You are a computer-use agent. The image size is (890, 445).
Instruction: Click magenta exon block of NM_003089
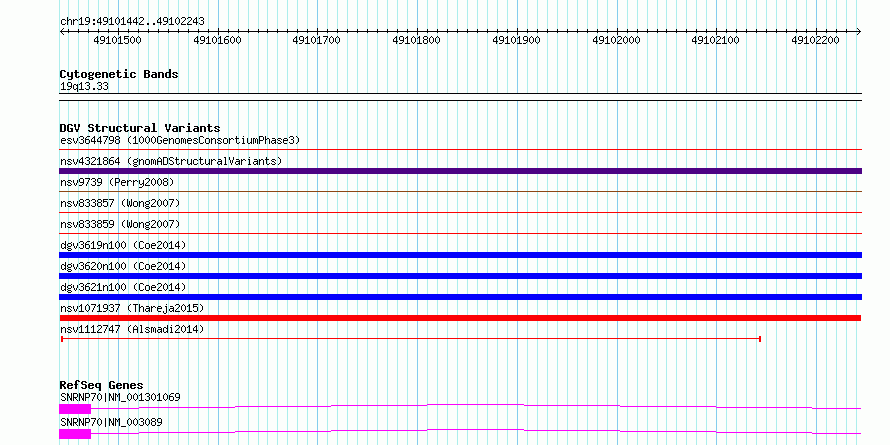pos(75,434)
